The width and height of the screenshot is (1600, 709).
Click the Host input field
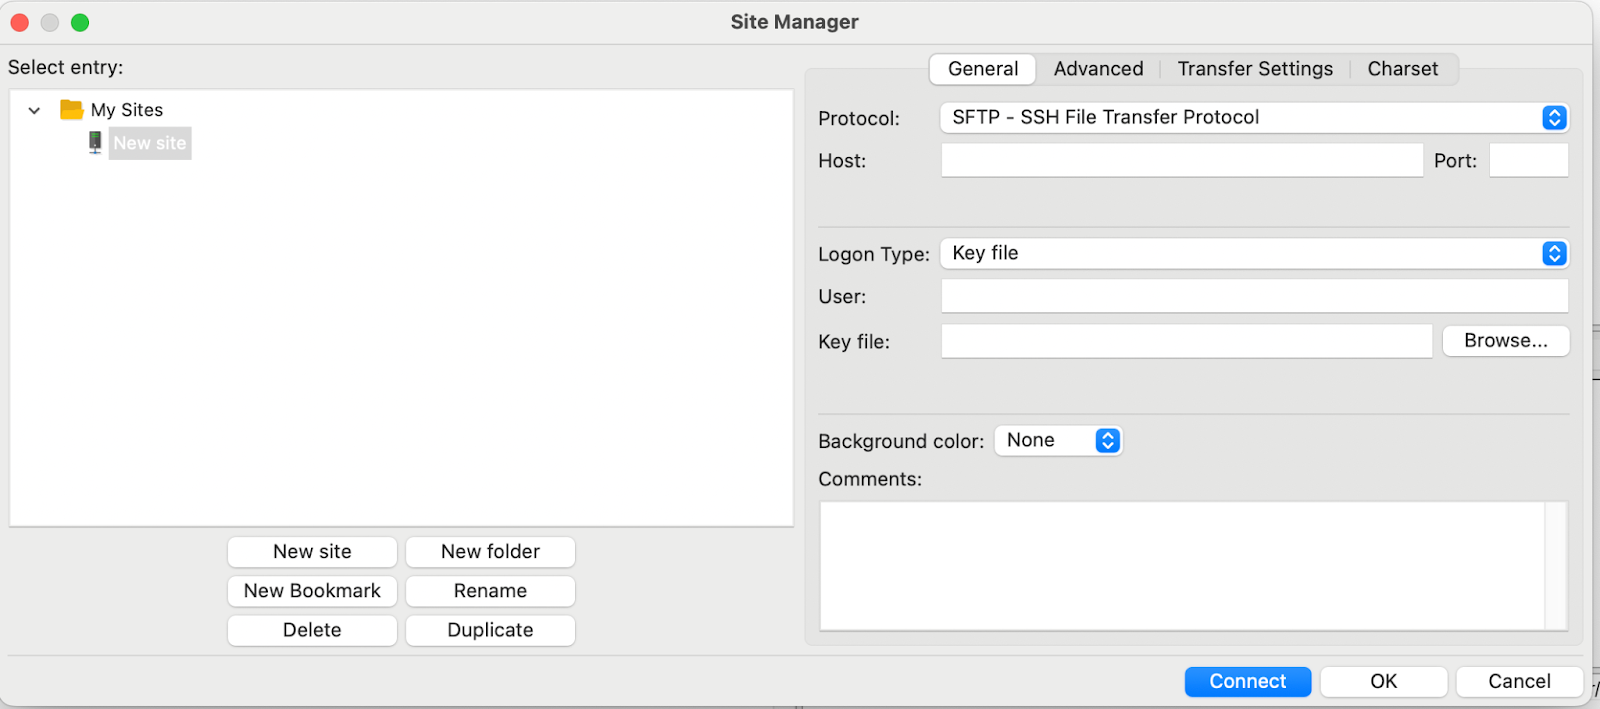[x=1182, y=160]
